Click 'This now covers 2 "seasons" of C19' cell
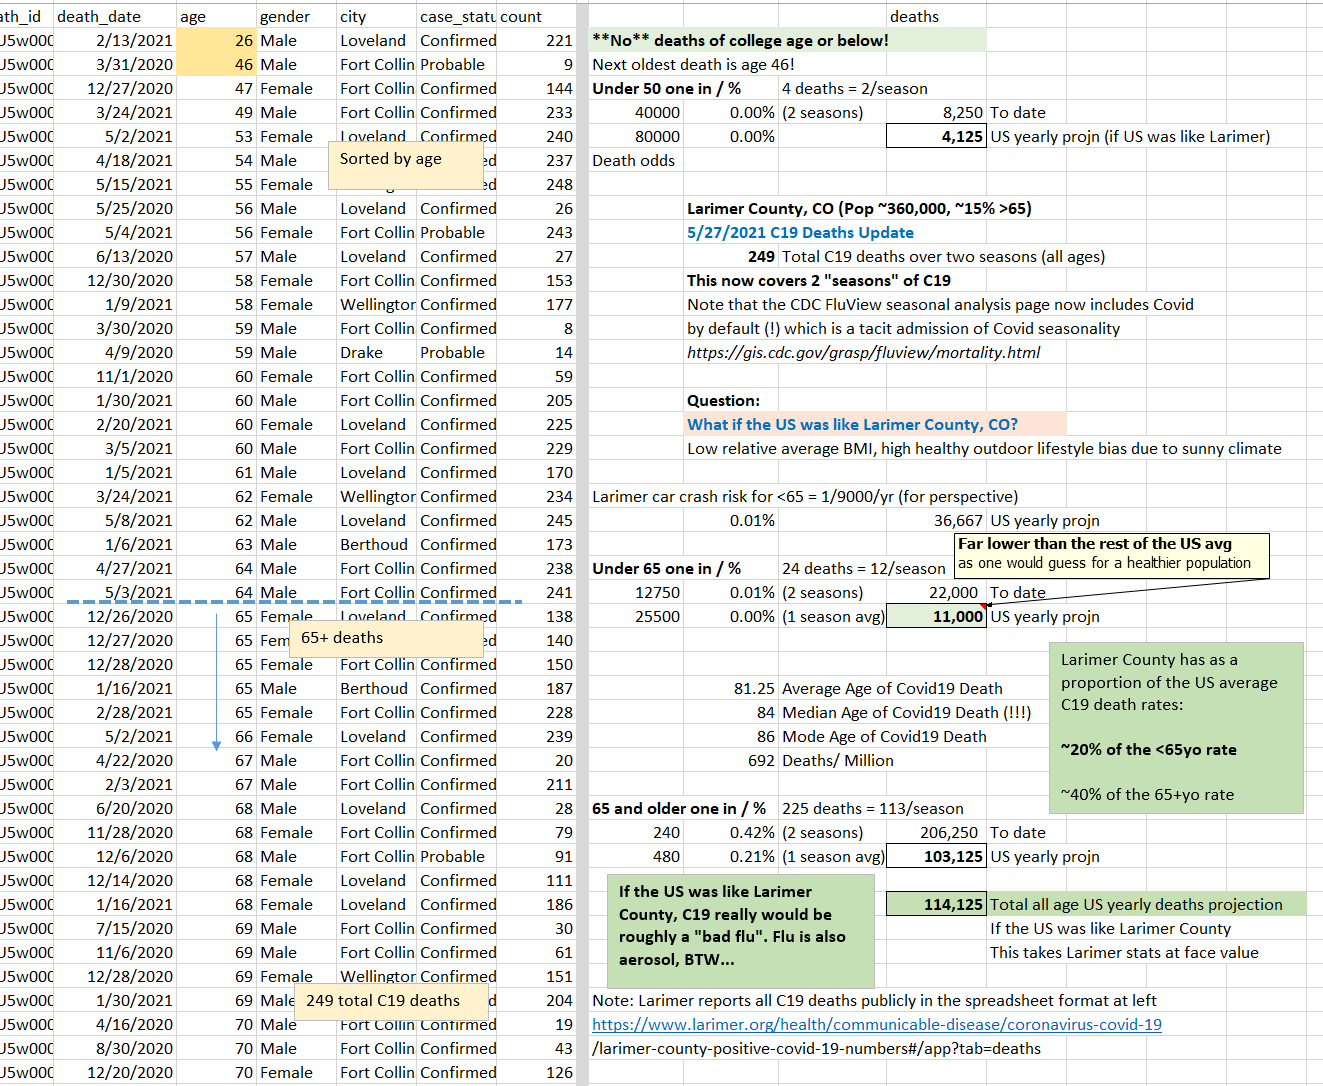 pos(819,280)
